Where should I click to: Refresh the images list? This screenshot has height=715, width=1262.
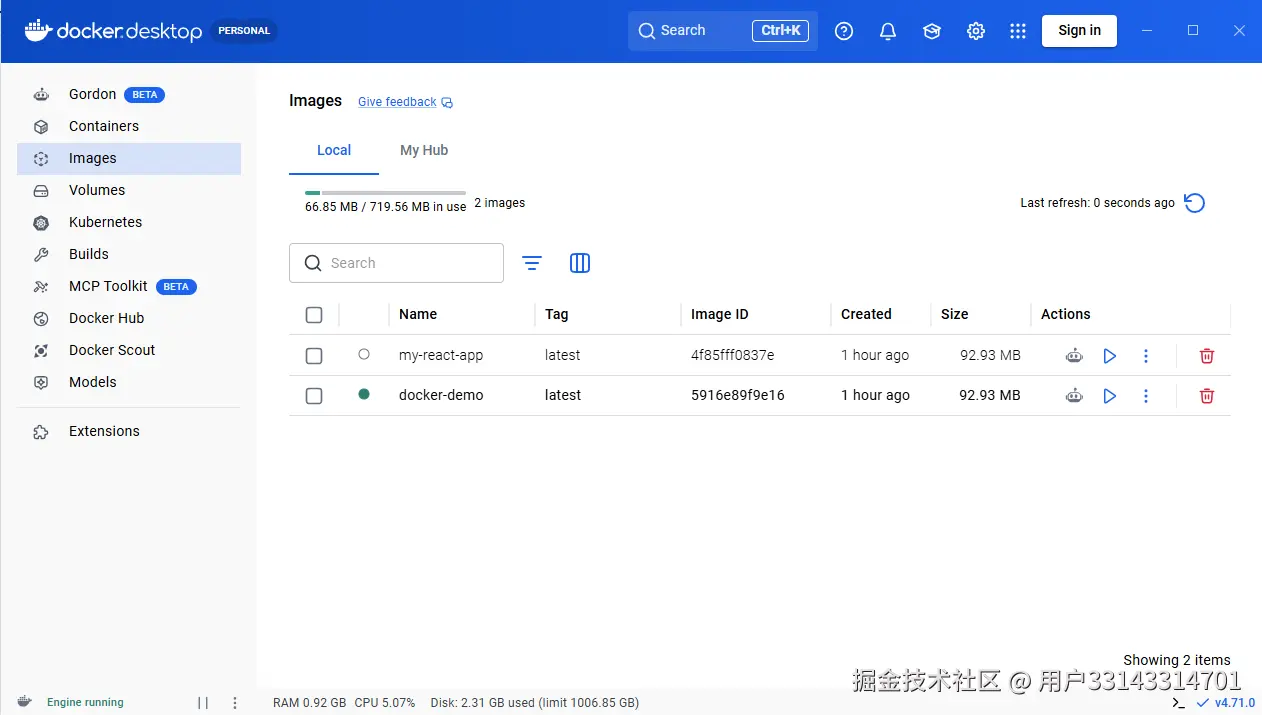point(1194,203)
